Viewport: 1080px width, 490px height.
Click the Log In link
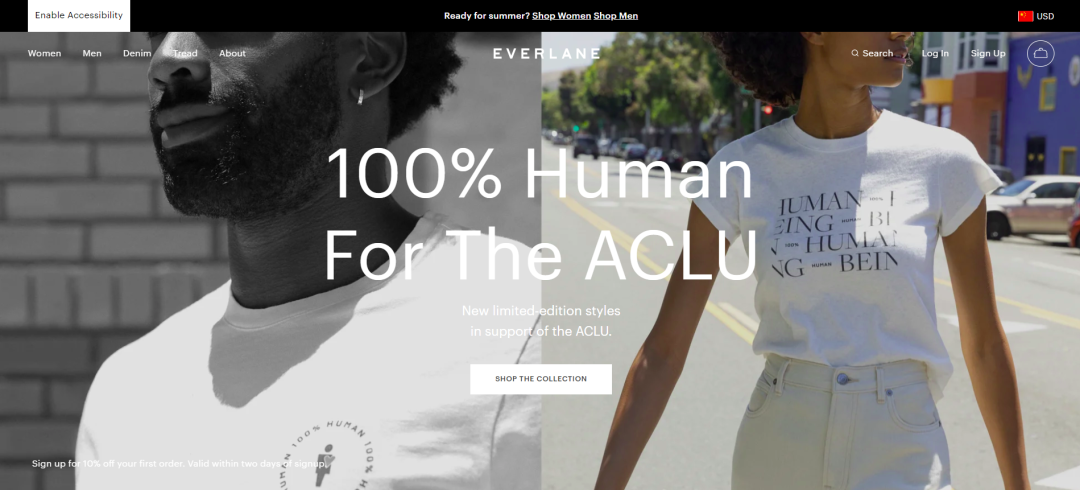[935, 53]
